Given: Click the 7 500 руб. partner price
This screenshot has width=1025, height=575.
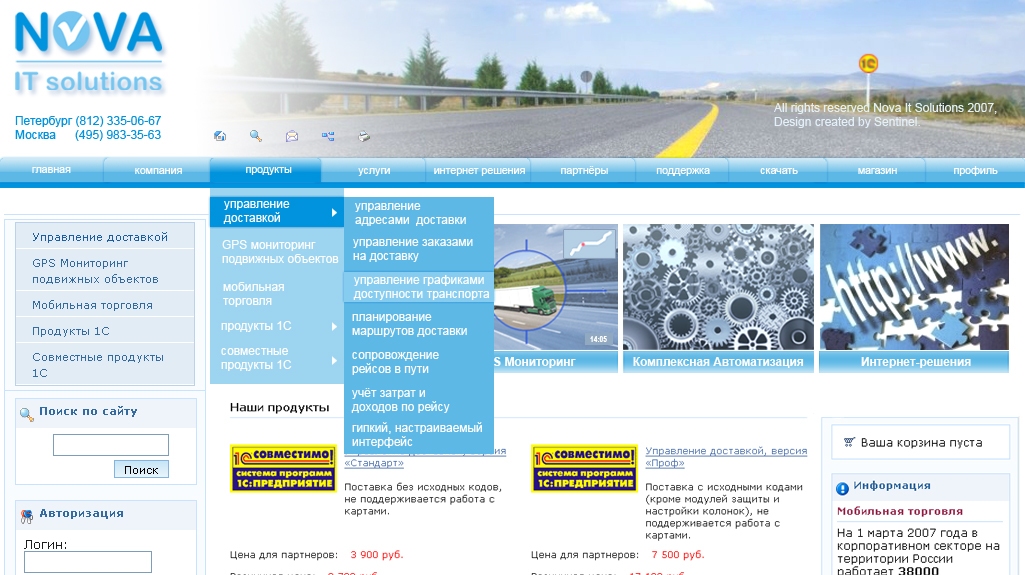Looking at the screenshot, I should tap(678, 555).
